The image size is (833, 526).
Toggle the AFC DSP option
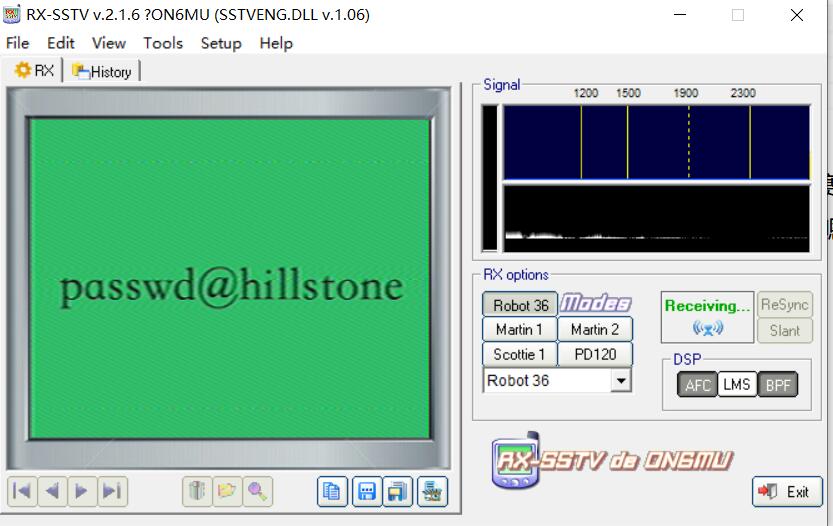[698, 384]
